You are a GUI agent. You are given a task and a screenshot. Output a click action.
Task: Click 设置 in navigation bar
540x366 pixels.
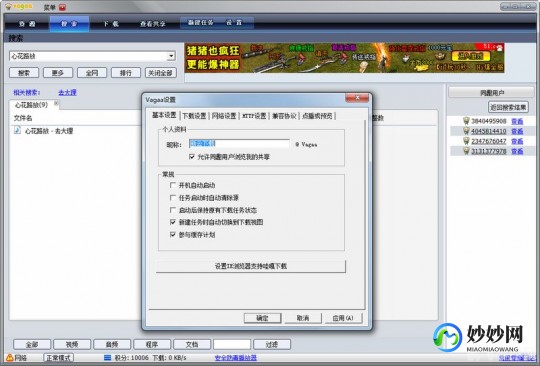coord(234,22)
